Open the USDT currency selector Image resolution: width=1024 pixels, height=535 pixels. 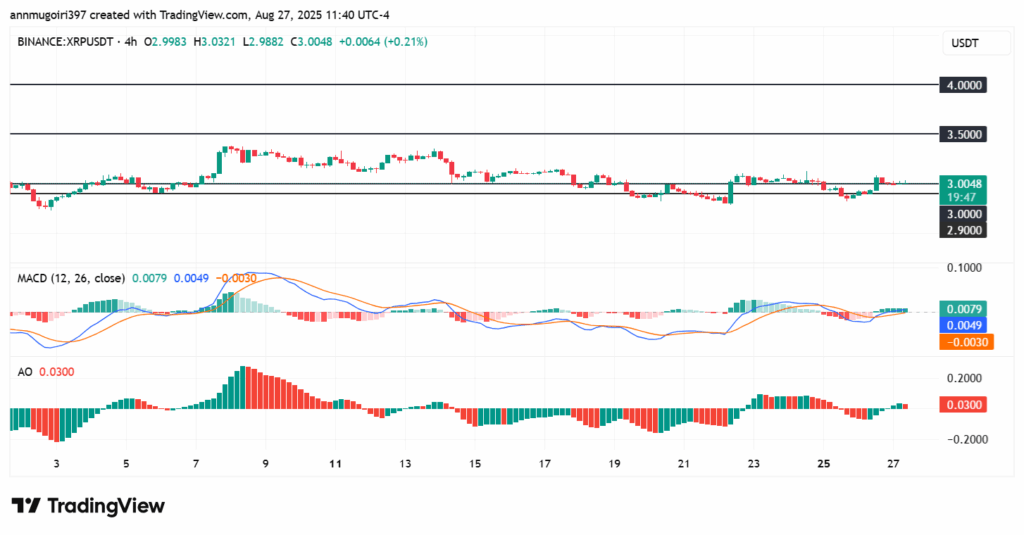(x=977, y=43)
